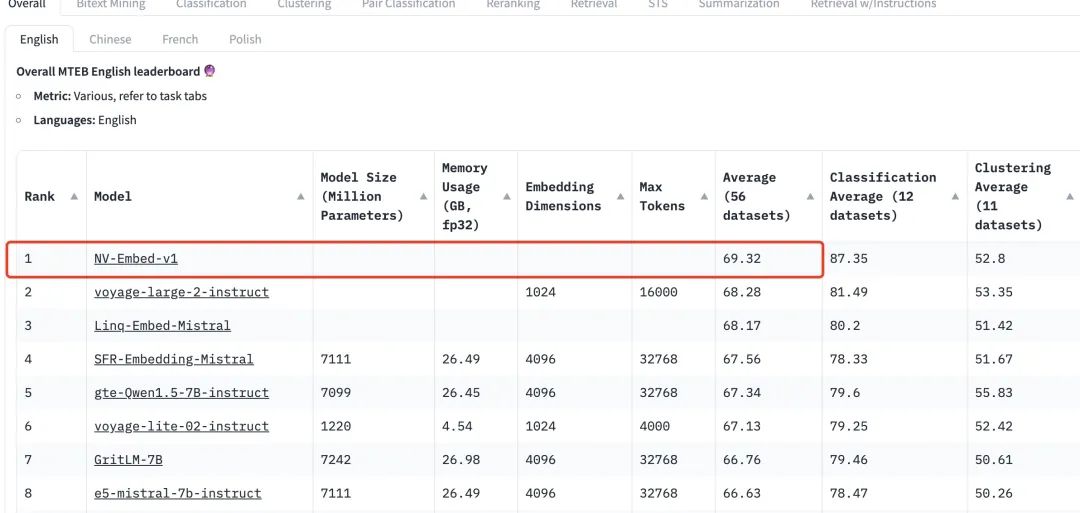Sort by Average (56 datasets) arrow
This screenshot has width=1080, height=513.
click(811, 196)
